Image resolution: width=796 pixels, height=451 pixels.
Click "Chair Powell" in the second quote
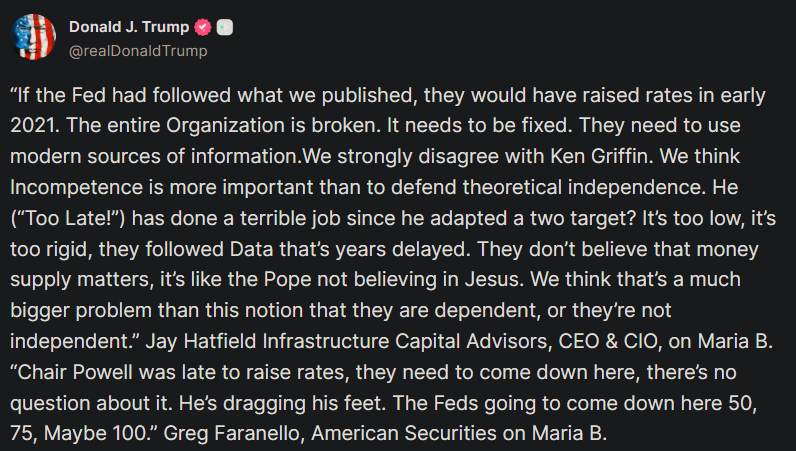76,372
